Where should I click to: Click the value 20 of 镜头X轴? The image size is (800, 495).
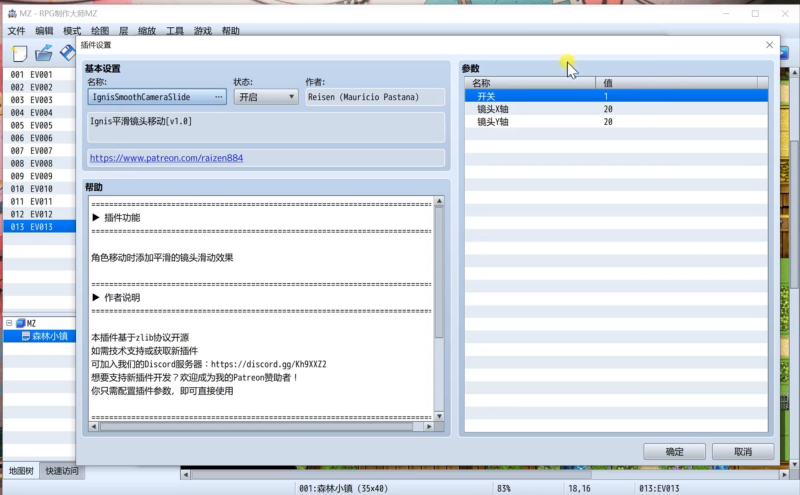pyautogui.click(x=608, y=109)
